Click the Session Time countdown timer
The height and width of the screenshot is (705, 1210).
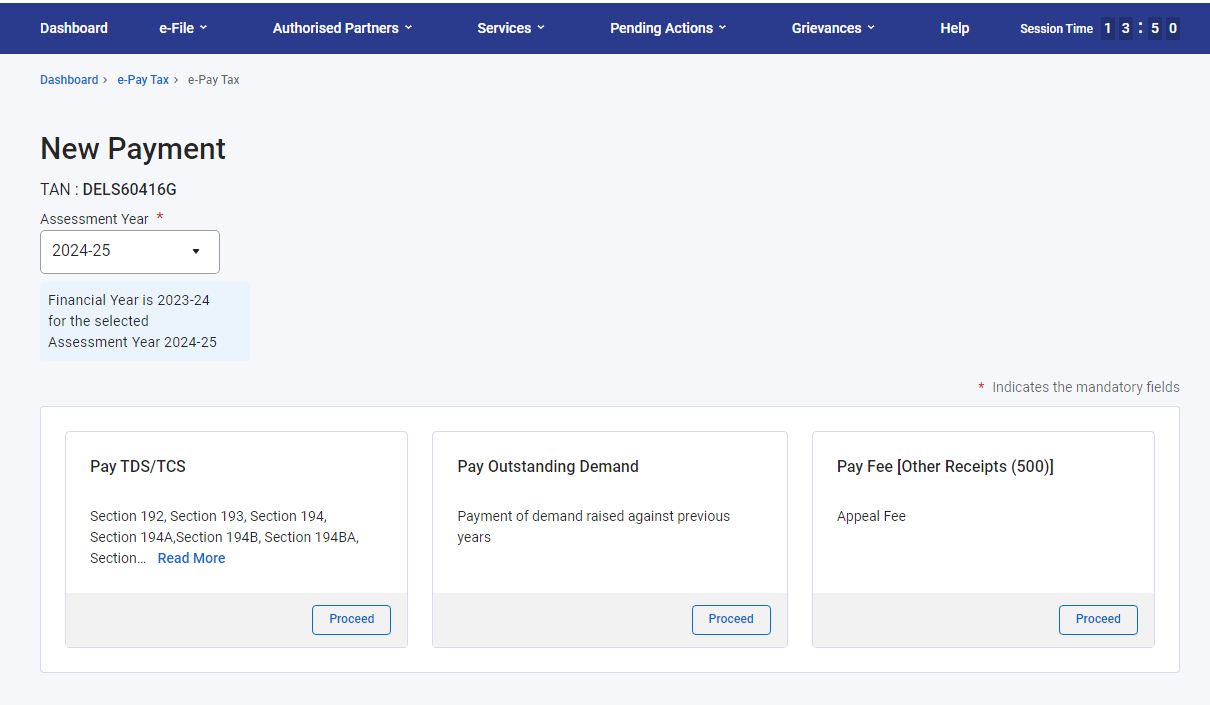coord(1139,28)
